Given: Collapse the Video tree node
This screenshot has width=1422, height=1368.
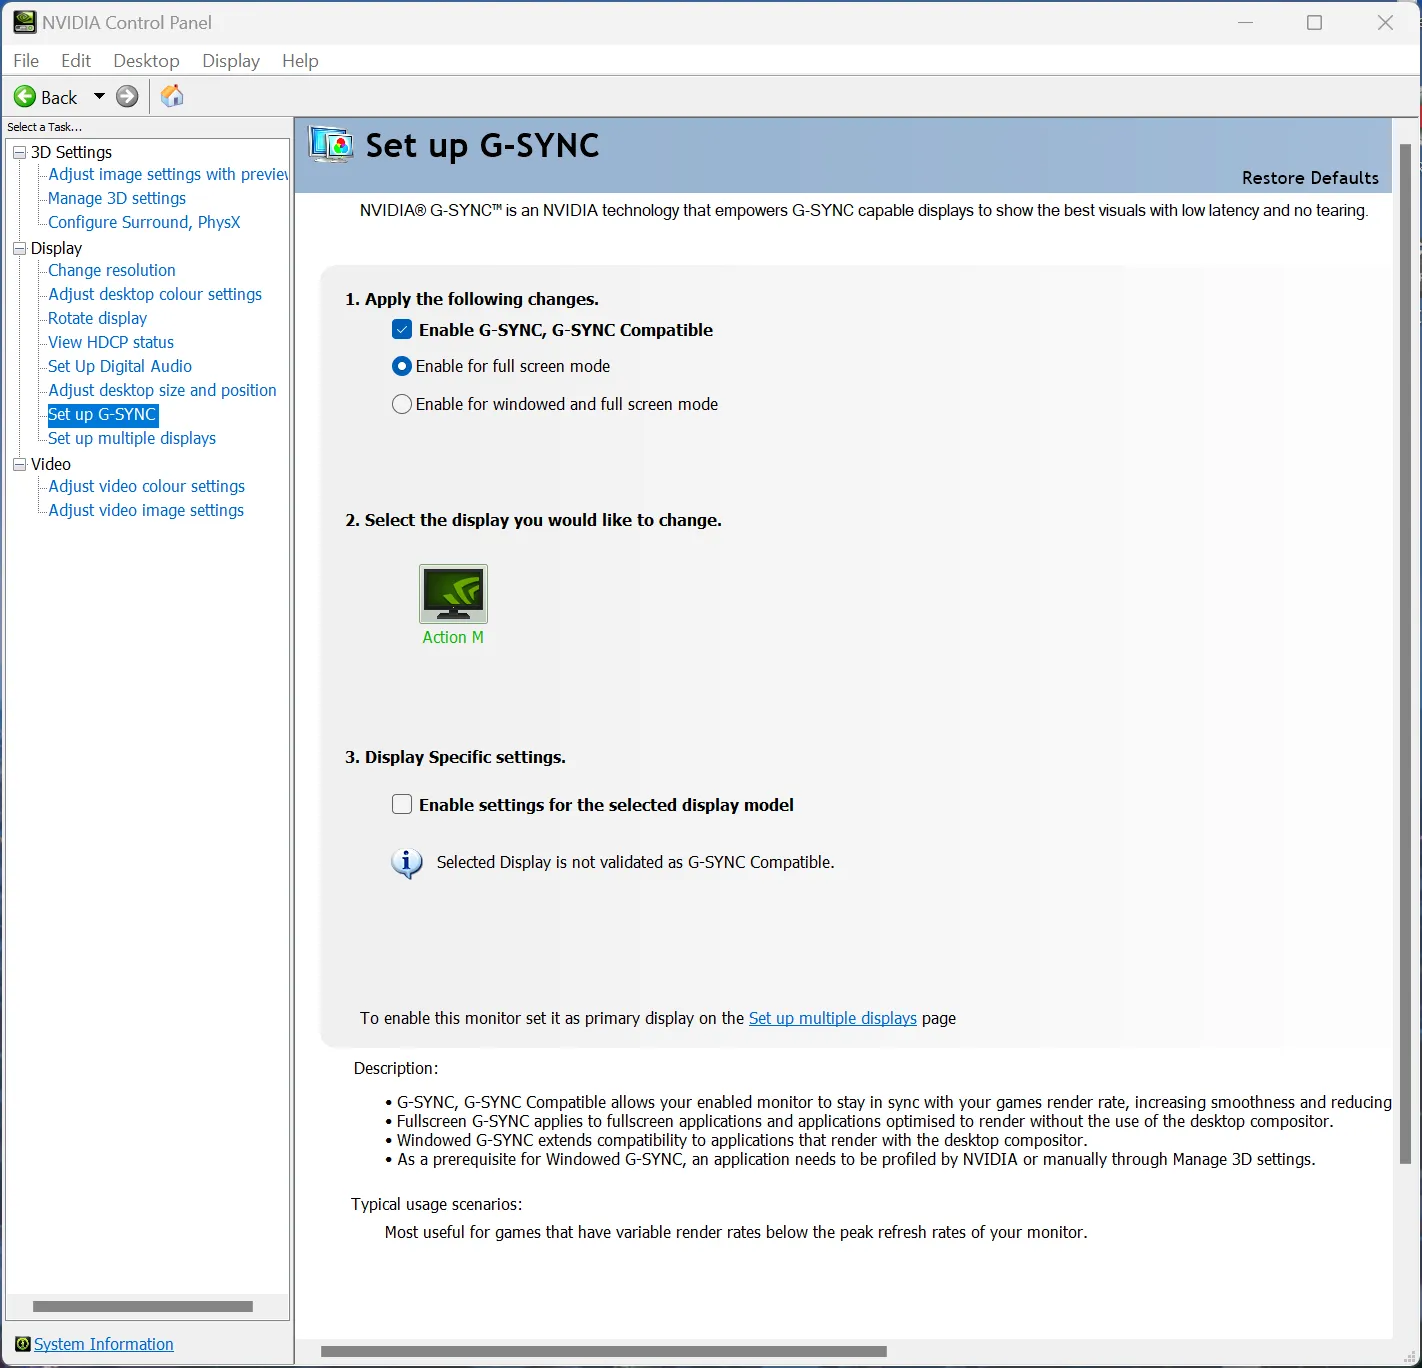Looking at the screenshot, I should tap(19, 464).
